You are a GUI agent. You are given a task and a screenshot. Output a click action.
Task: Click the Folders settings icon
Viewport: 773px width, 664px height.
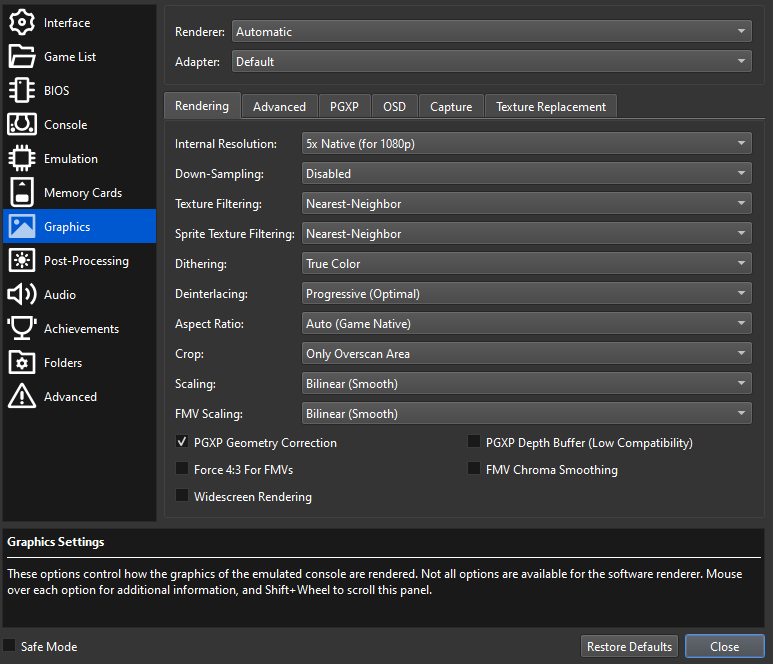[22, 363]
